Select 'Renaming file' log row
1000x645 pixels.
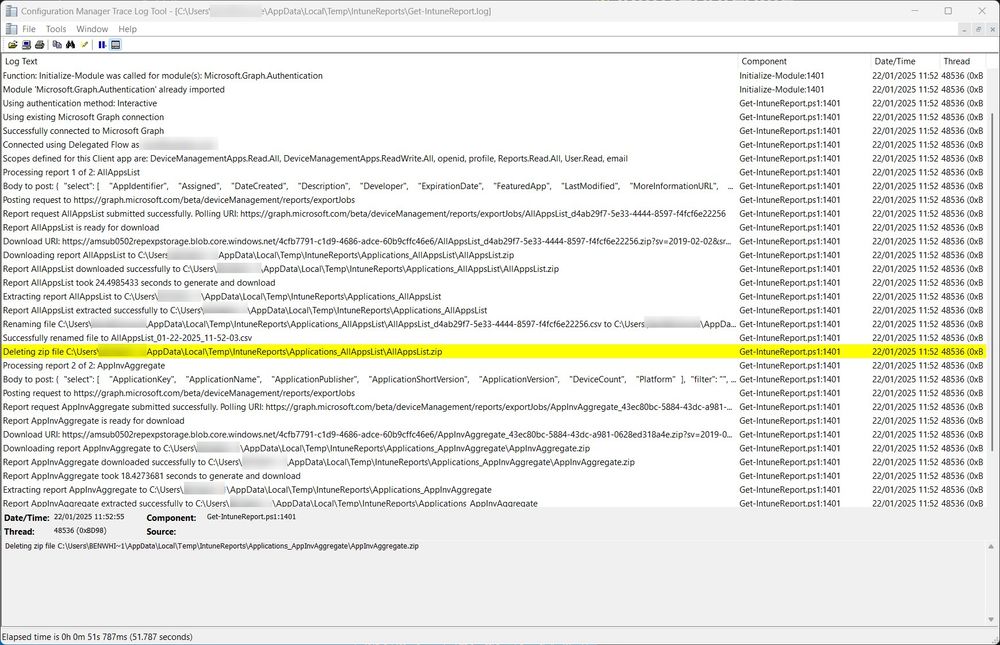(x=494, y=324)
